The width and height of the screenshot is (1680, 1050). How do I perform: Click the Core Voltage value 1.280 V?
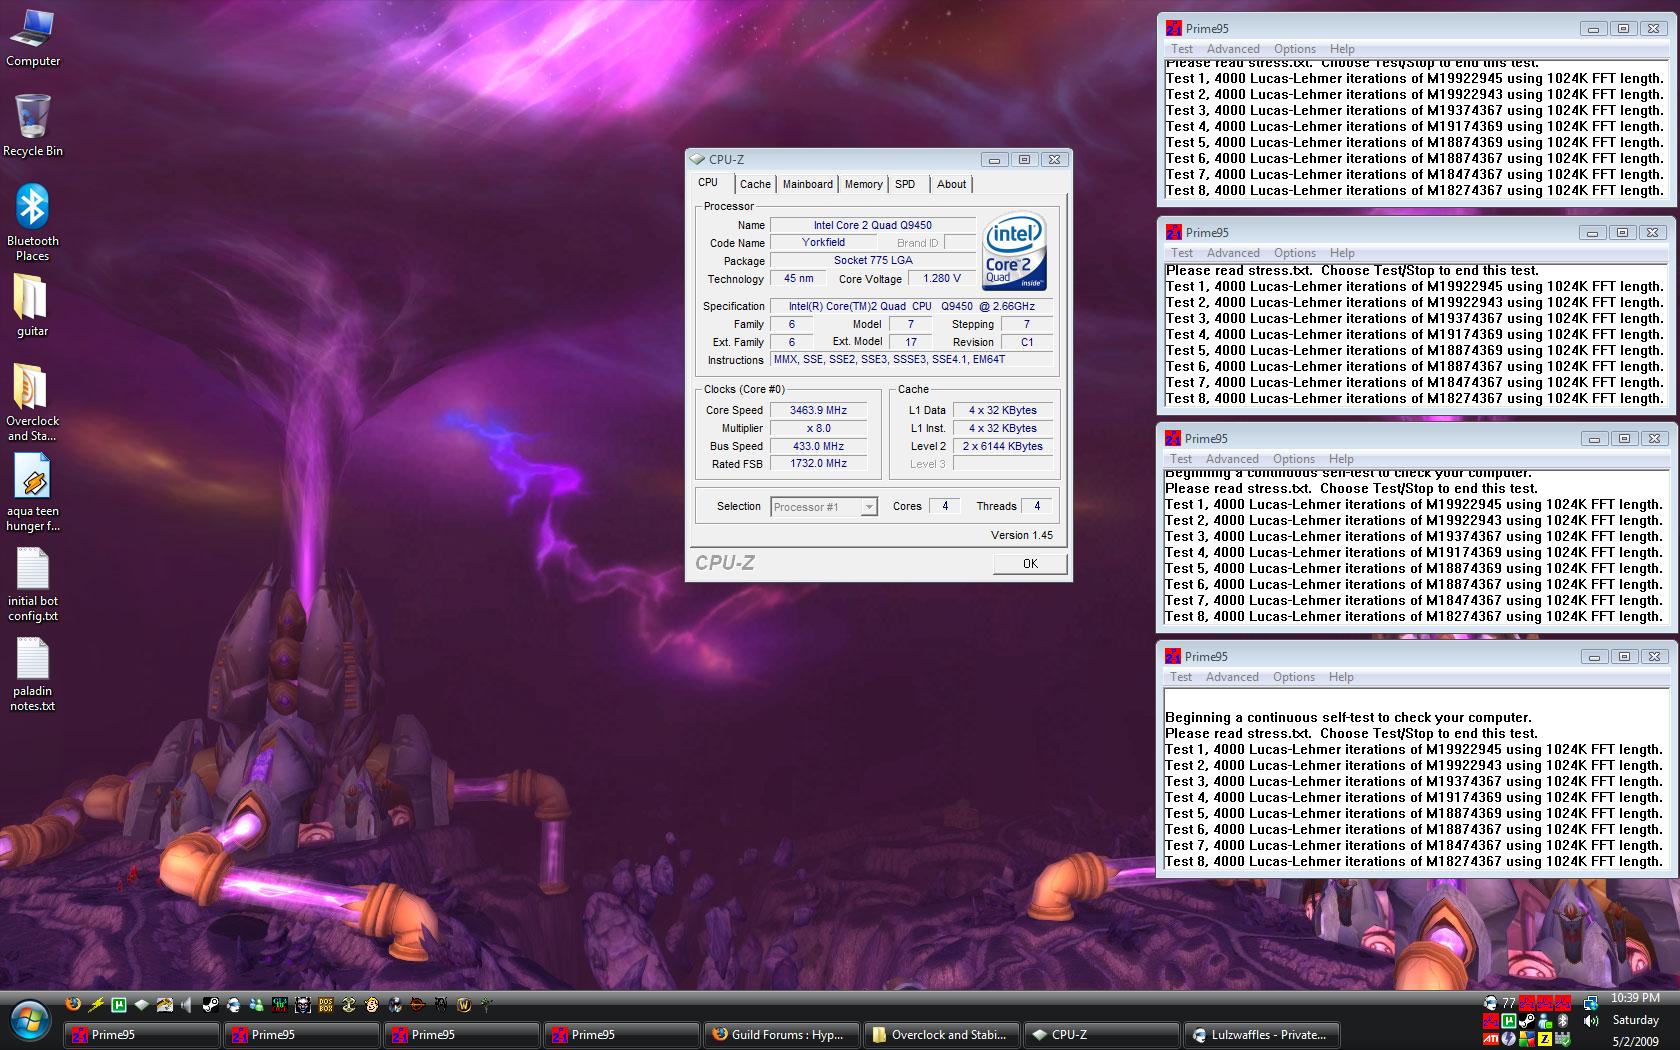click(942, 279)
